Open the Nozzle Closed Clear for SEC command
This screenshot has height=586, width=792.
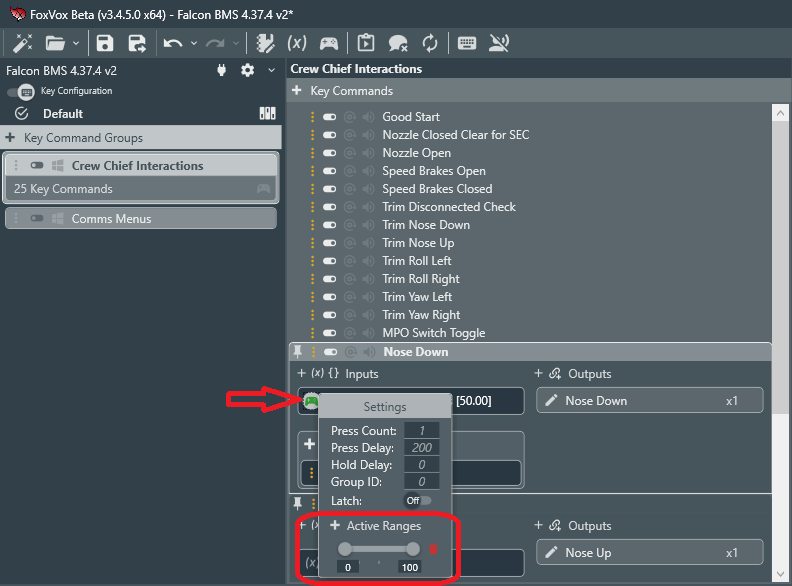point(456,135)
